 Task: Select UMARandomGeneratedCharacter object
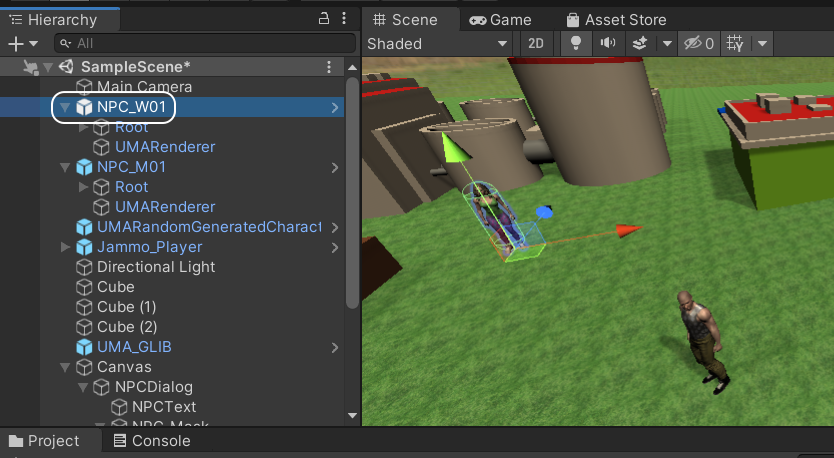209,227
